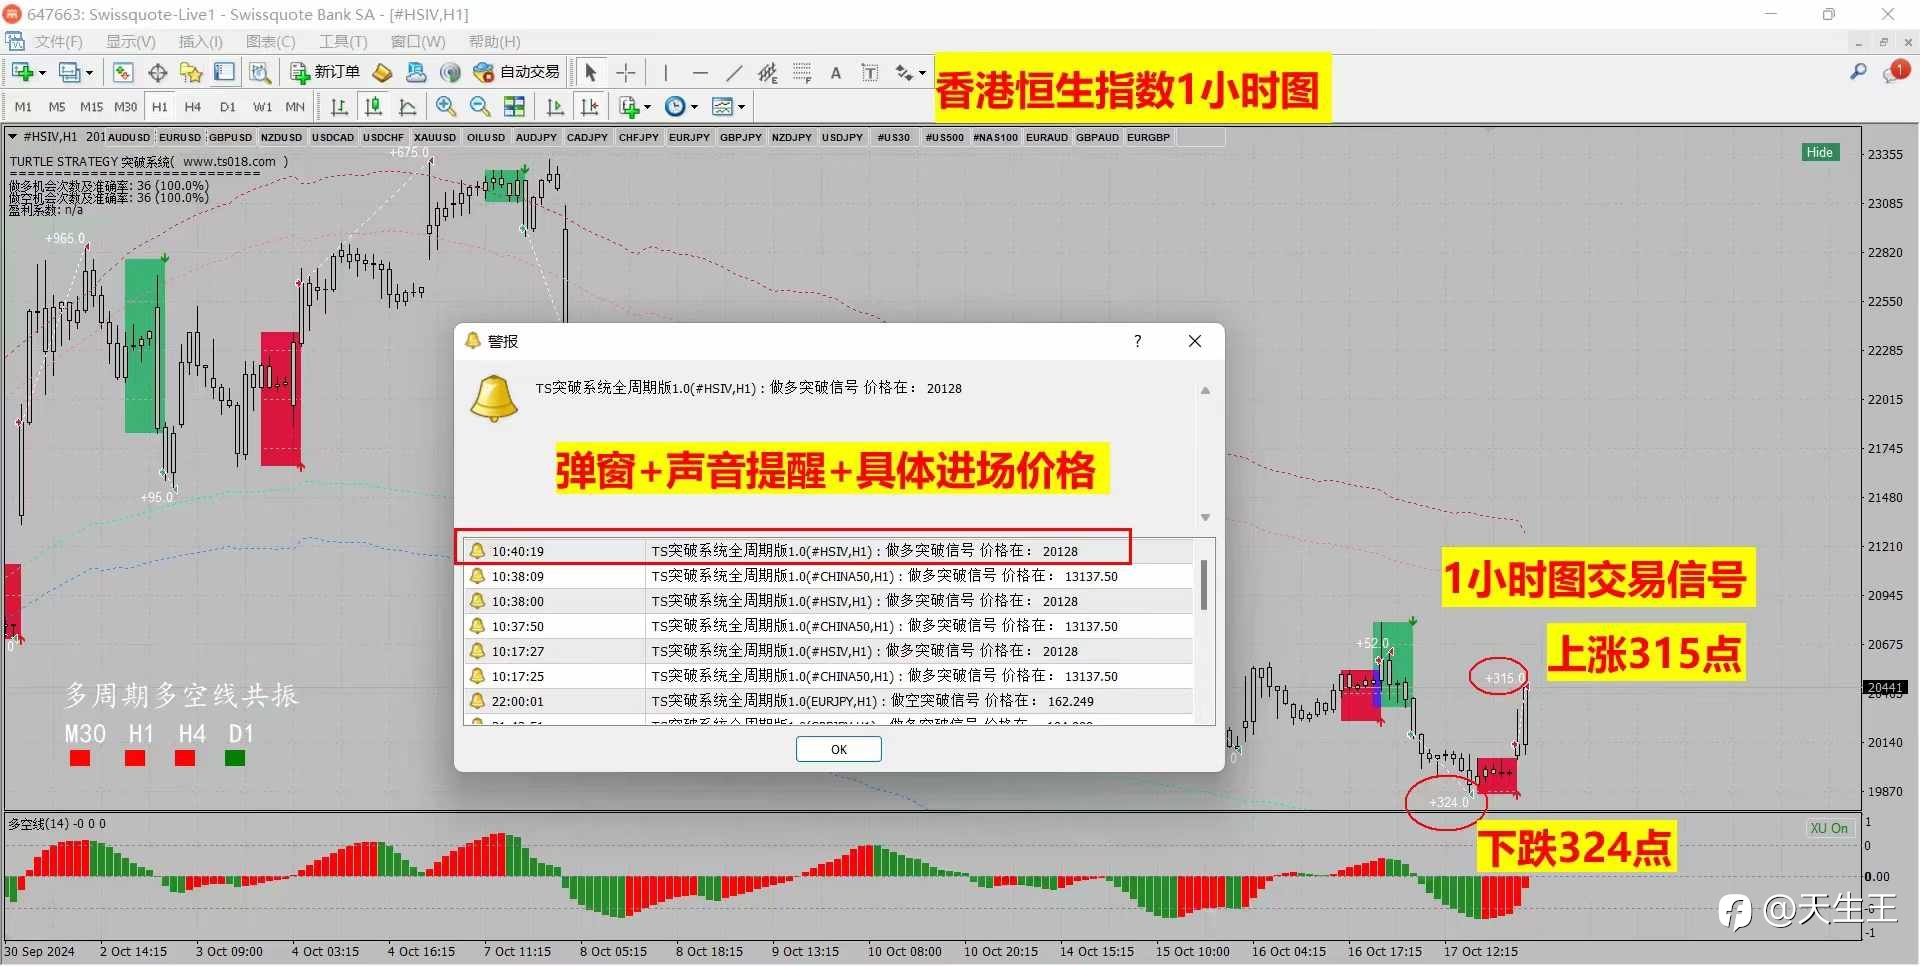Open the Profiles tool
Screen dimensions: 1920x966
[69, 72]
